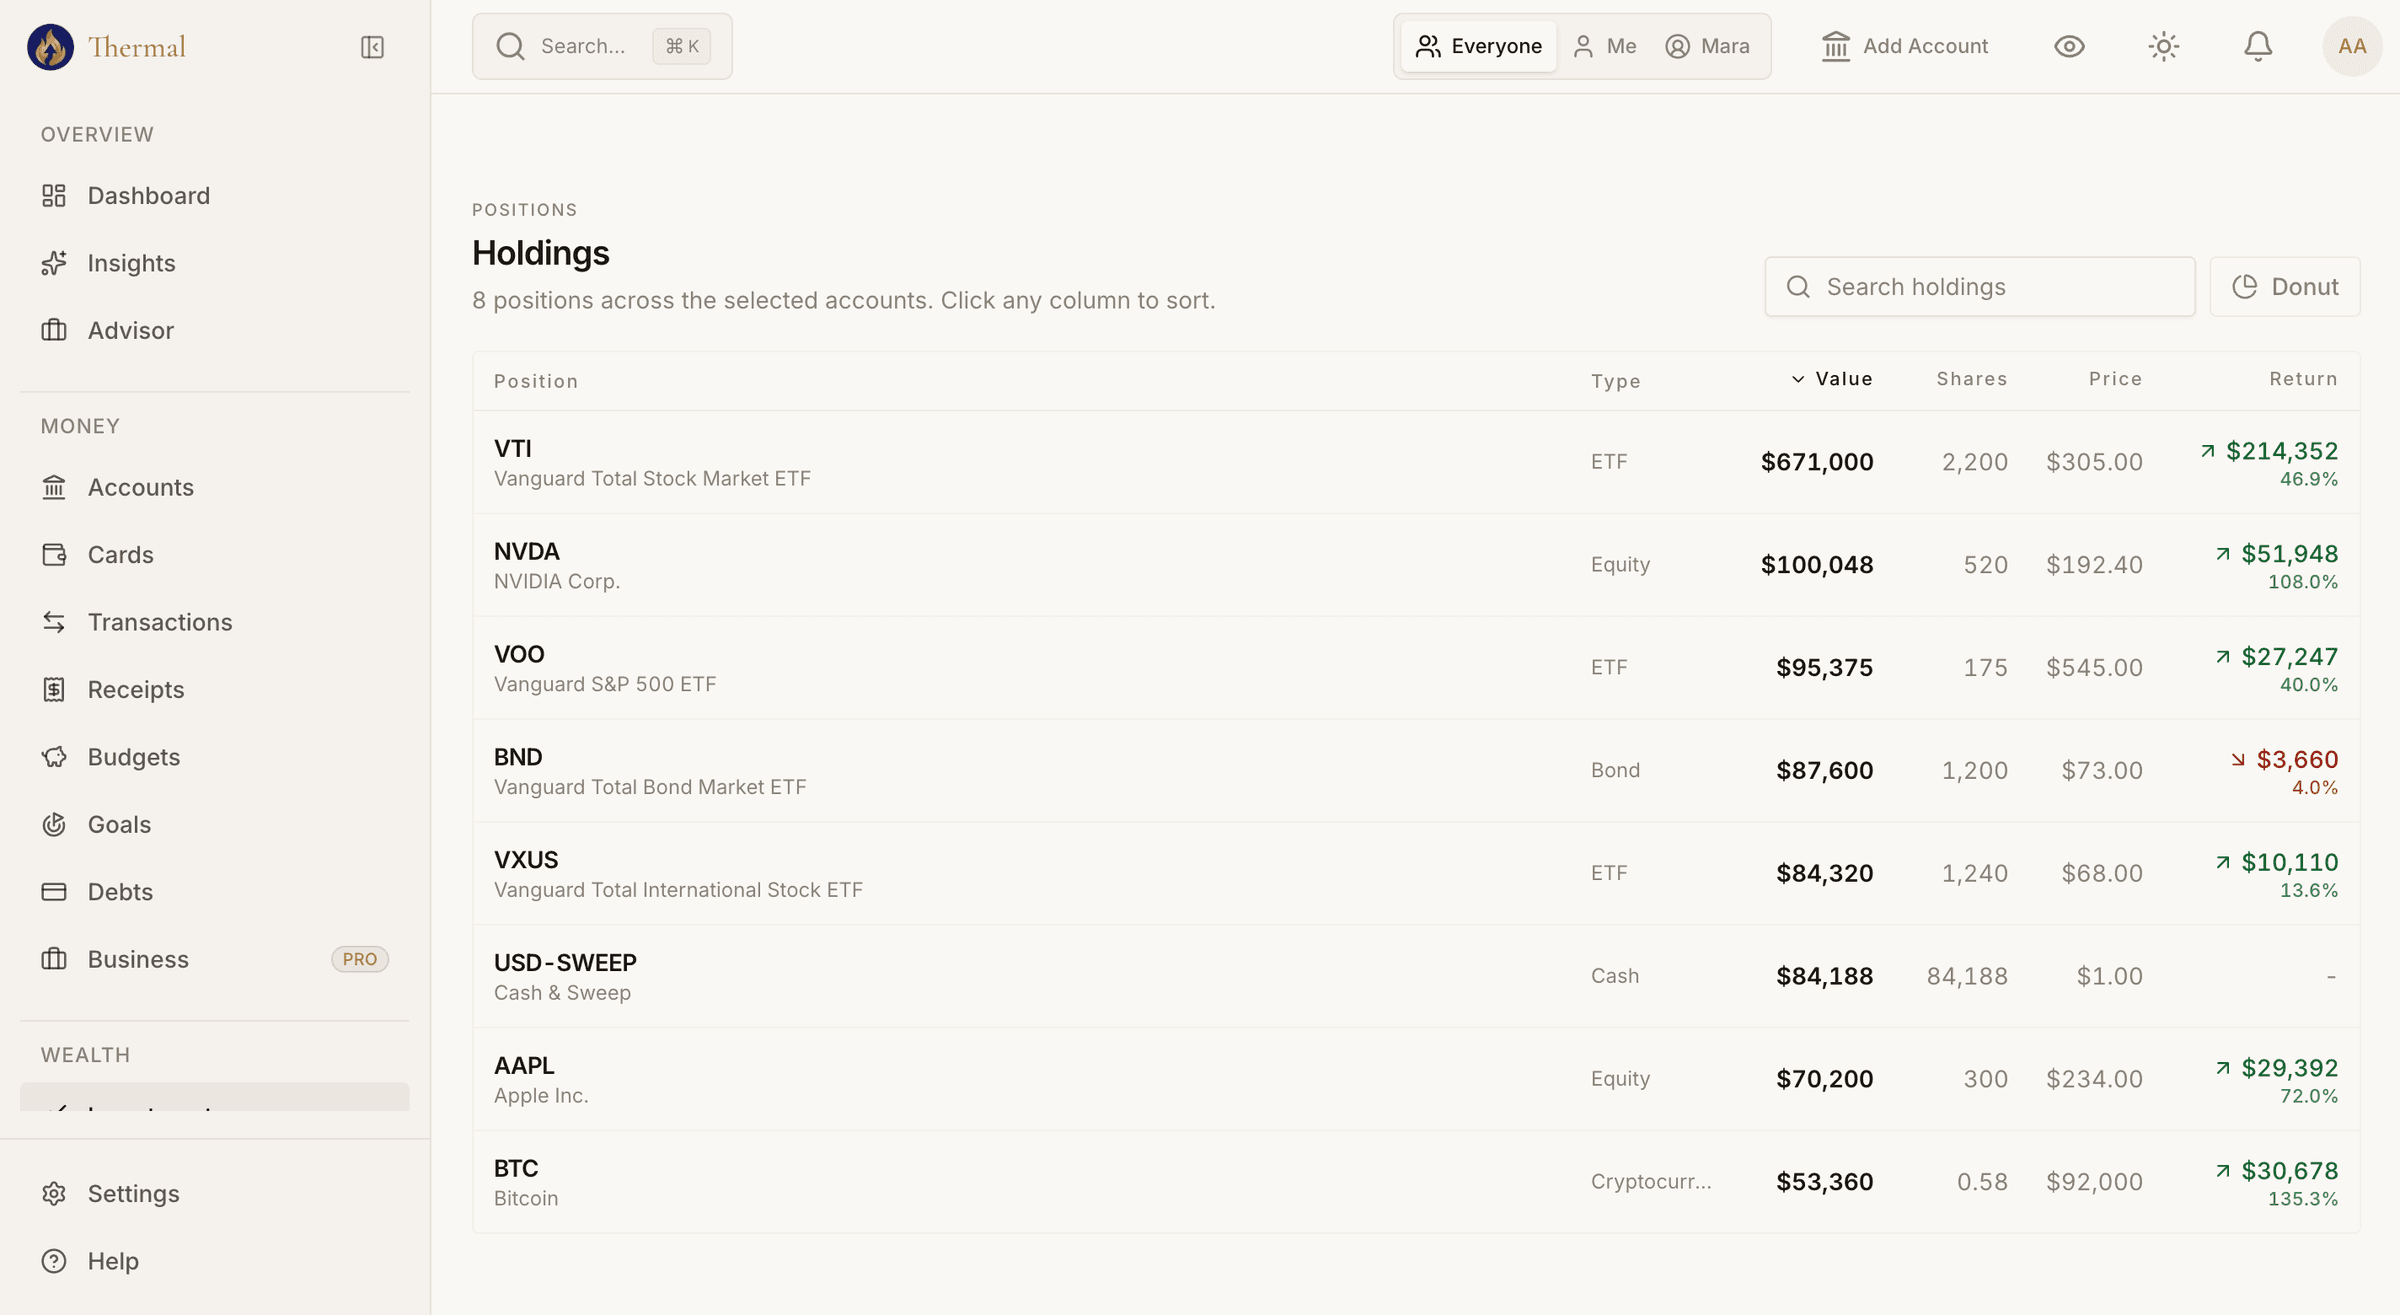Click the Advisor briefcase icon
Screen dimensions: 2400x1315
point(54,330)
